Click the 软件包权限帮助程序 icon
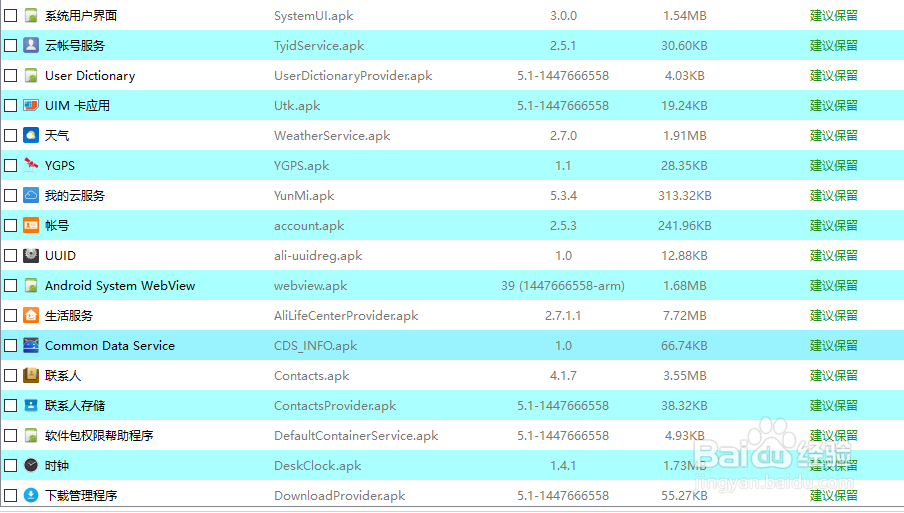 click(31, 435)
